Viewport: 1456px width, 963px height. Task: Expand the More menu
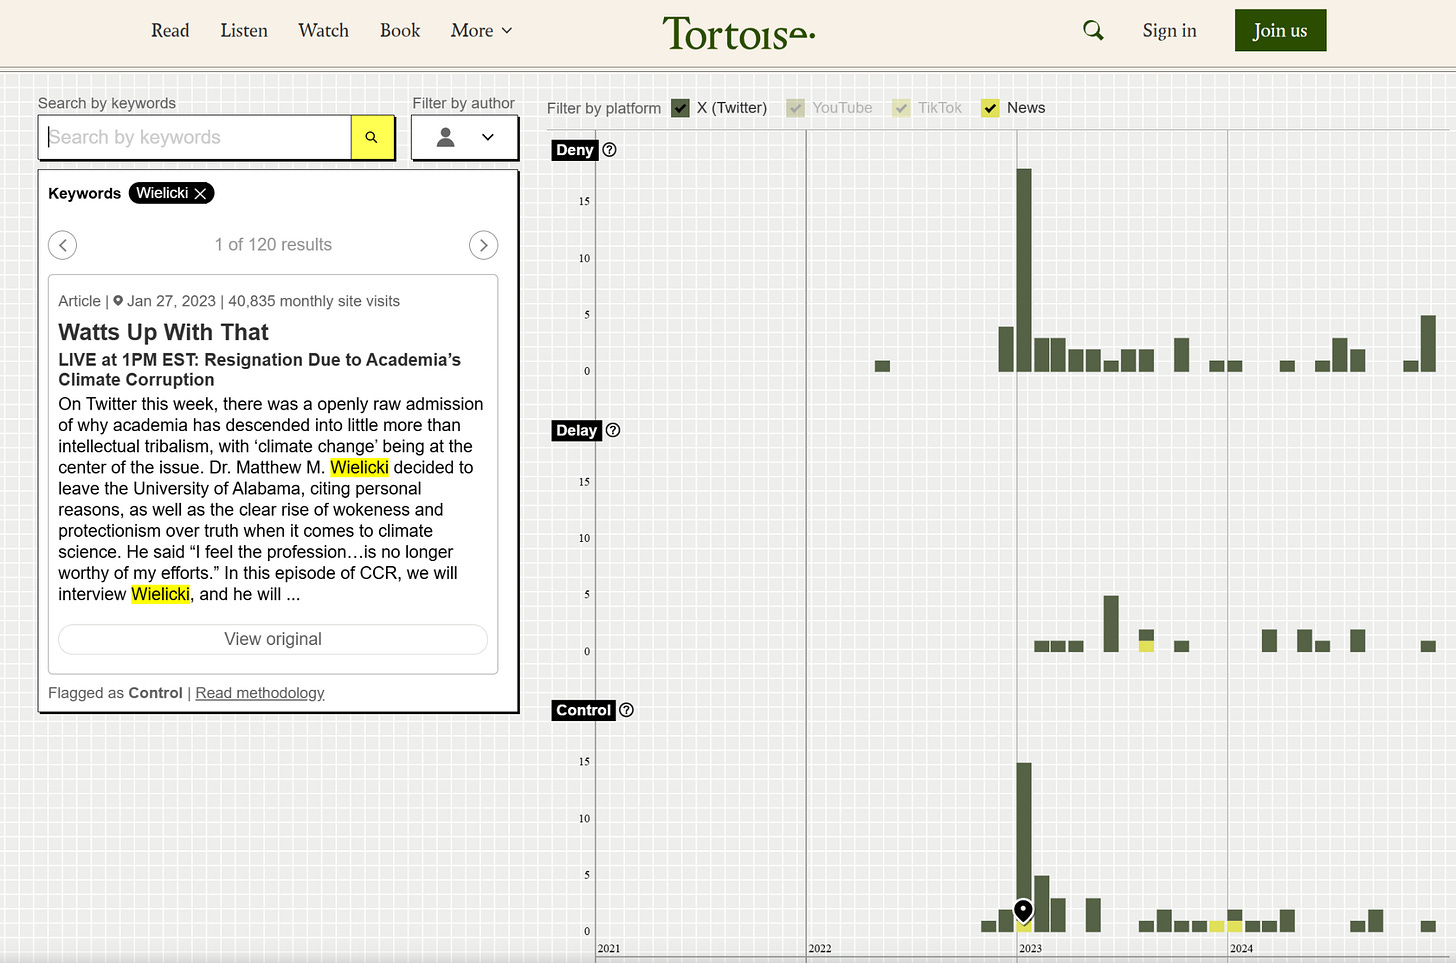coord(482,31)
